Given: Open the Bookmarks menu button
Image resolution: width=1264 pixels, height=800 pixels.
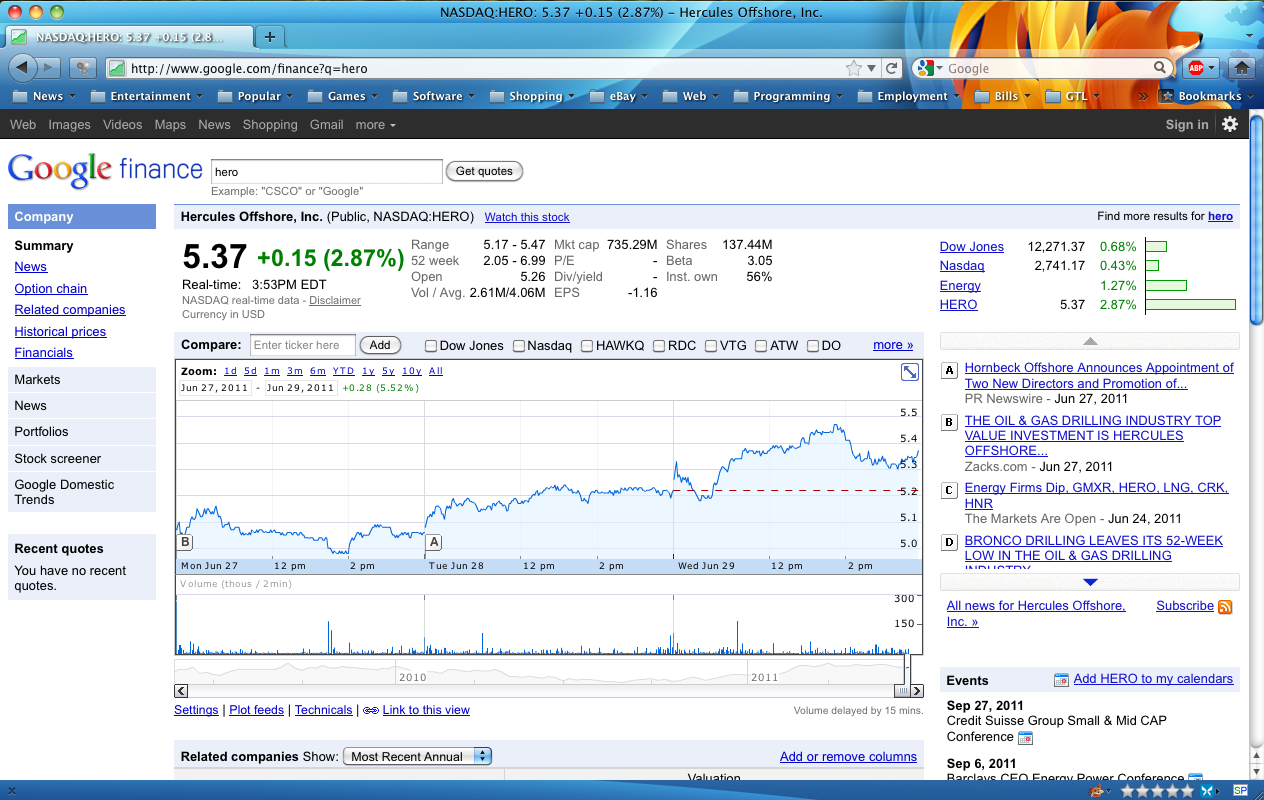Looking at the screenshot, I should (1207, 96).
